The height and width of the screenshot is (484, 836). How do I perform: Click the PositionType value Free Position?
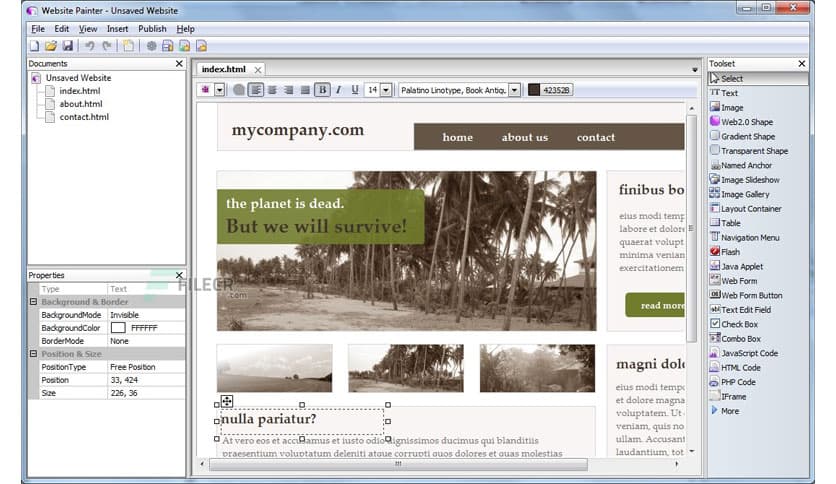tap(146, 367)
